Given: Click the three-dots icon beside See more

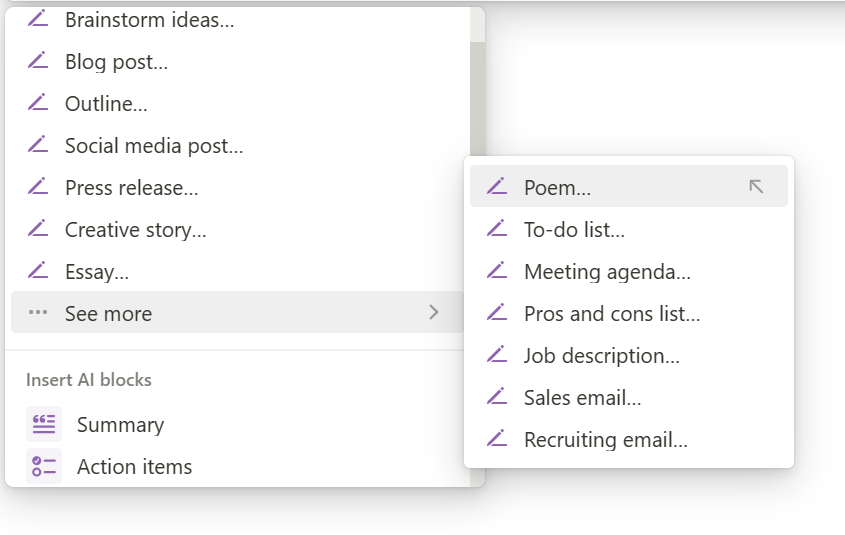Looking at the screenshot, I should coord(38,313).
